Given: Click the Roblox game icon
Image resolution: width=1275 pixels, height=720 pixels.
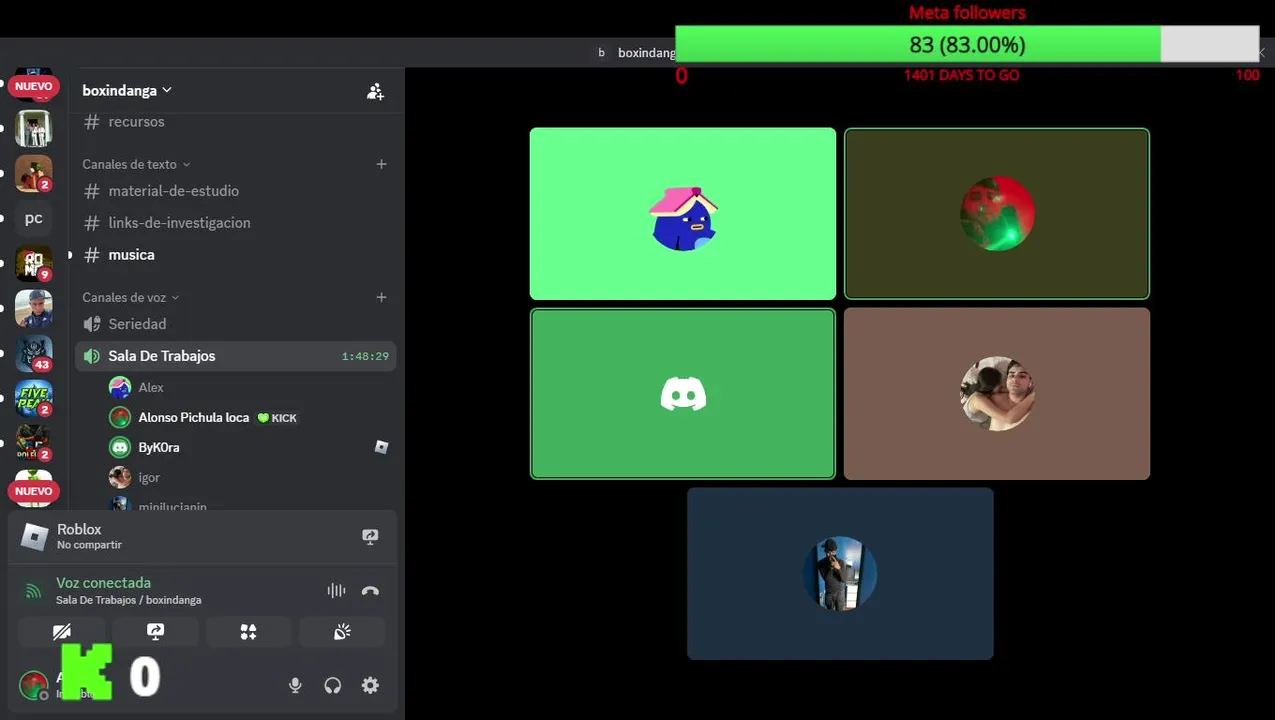Looking at the screenshot, I should 35,537.
